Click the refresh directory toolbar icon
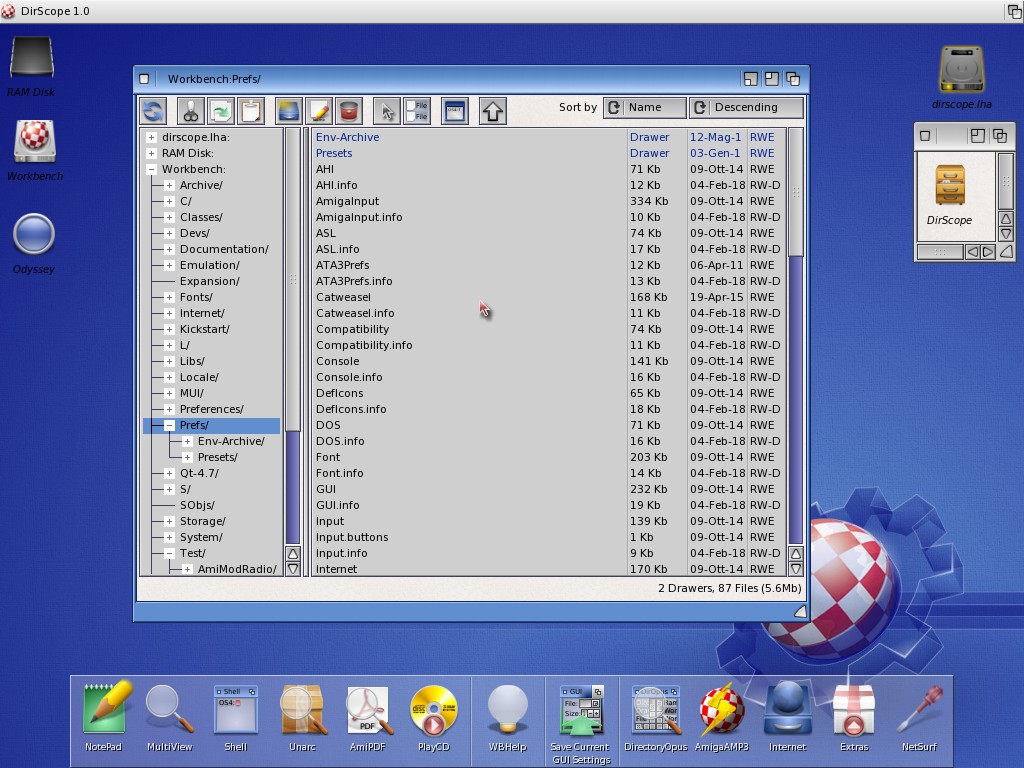Image resolution: width=1024 pixels, height=768 pixels. [x=153, y=110]
